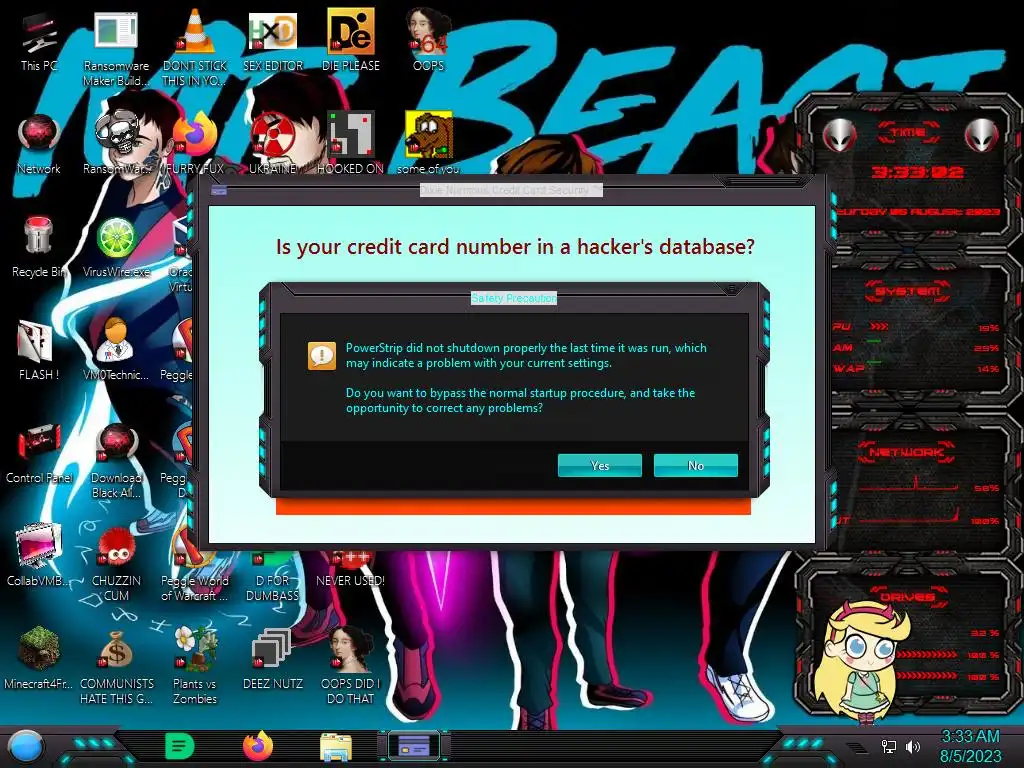Click the Safety Precaution title bar
This screenshot has width=1024, height=768.
coord(514,298)
